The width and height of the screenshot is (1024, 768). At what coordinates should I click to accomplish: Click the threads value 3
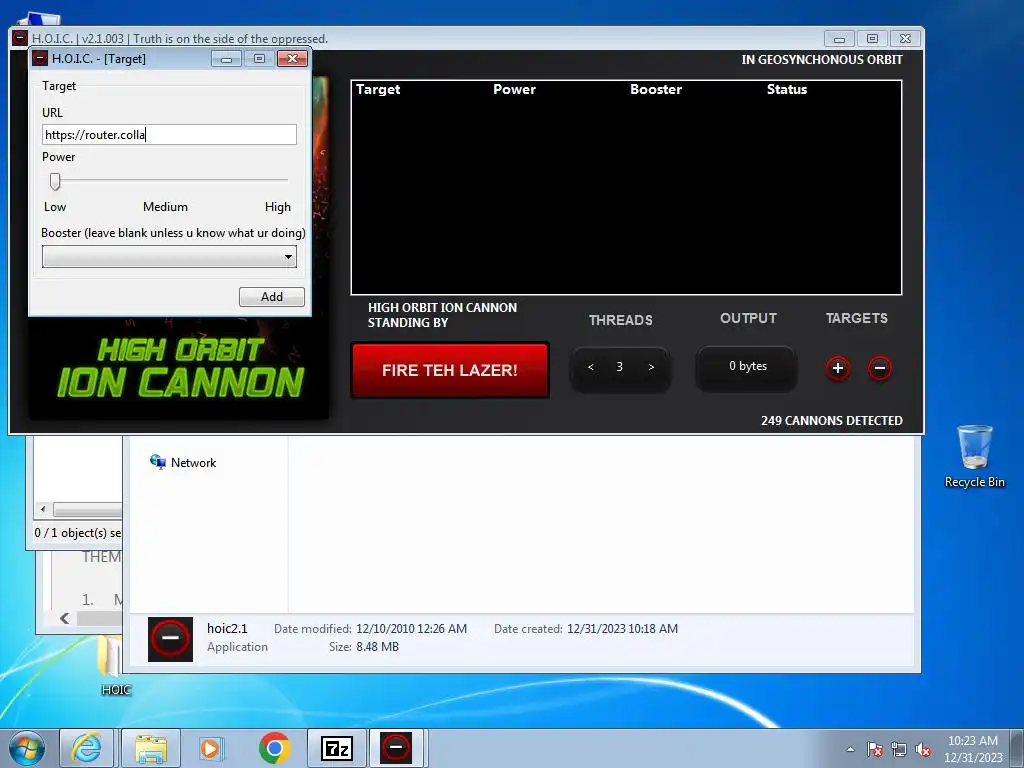coord(620,367)
